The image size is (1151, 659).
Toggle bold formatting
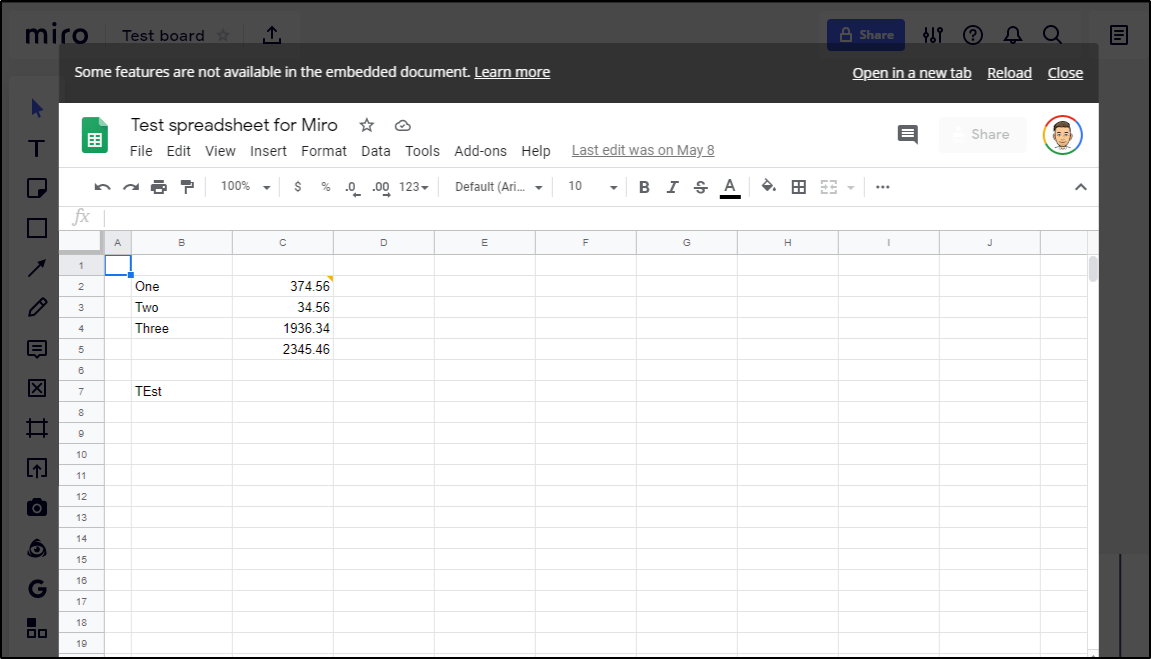[644, 187]
